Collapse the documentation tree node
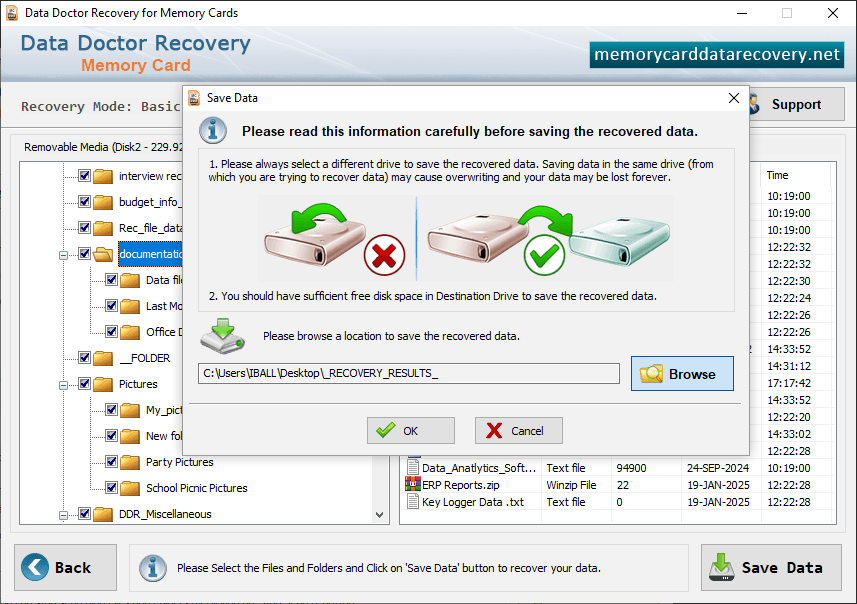Viewport: 857px width, 604px height. 63,255
